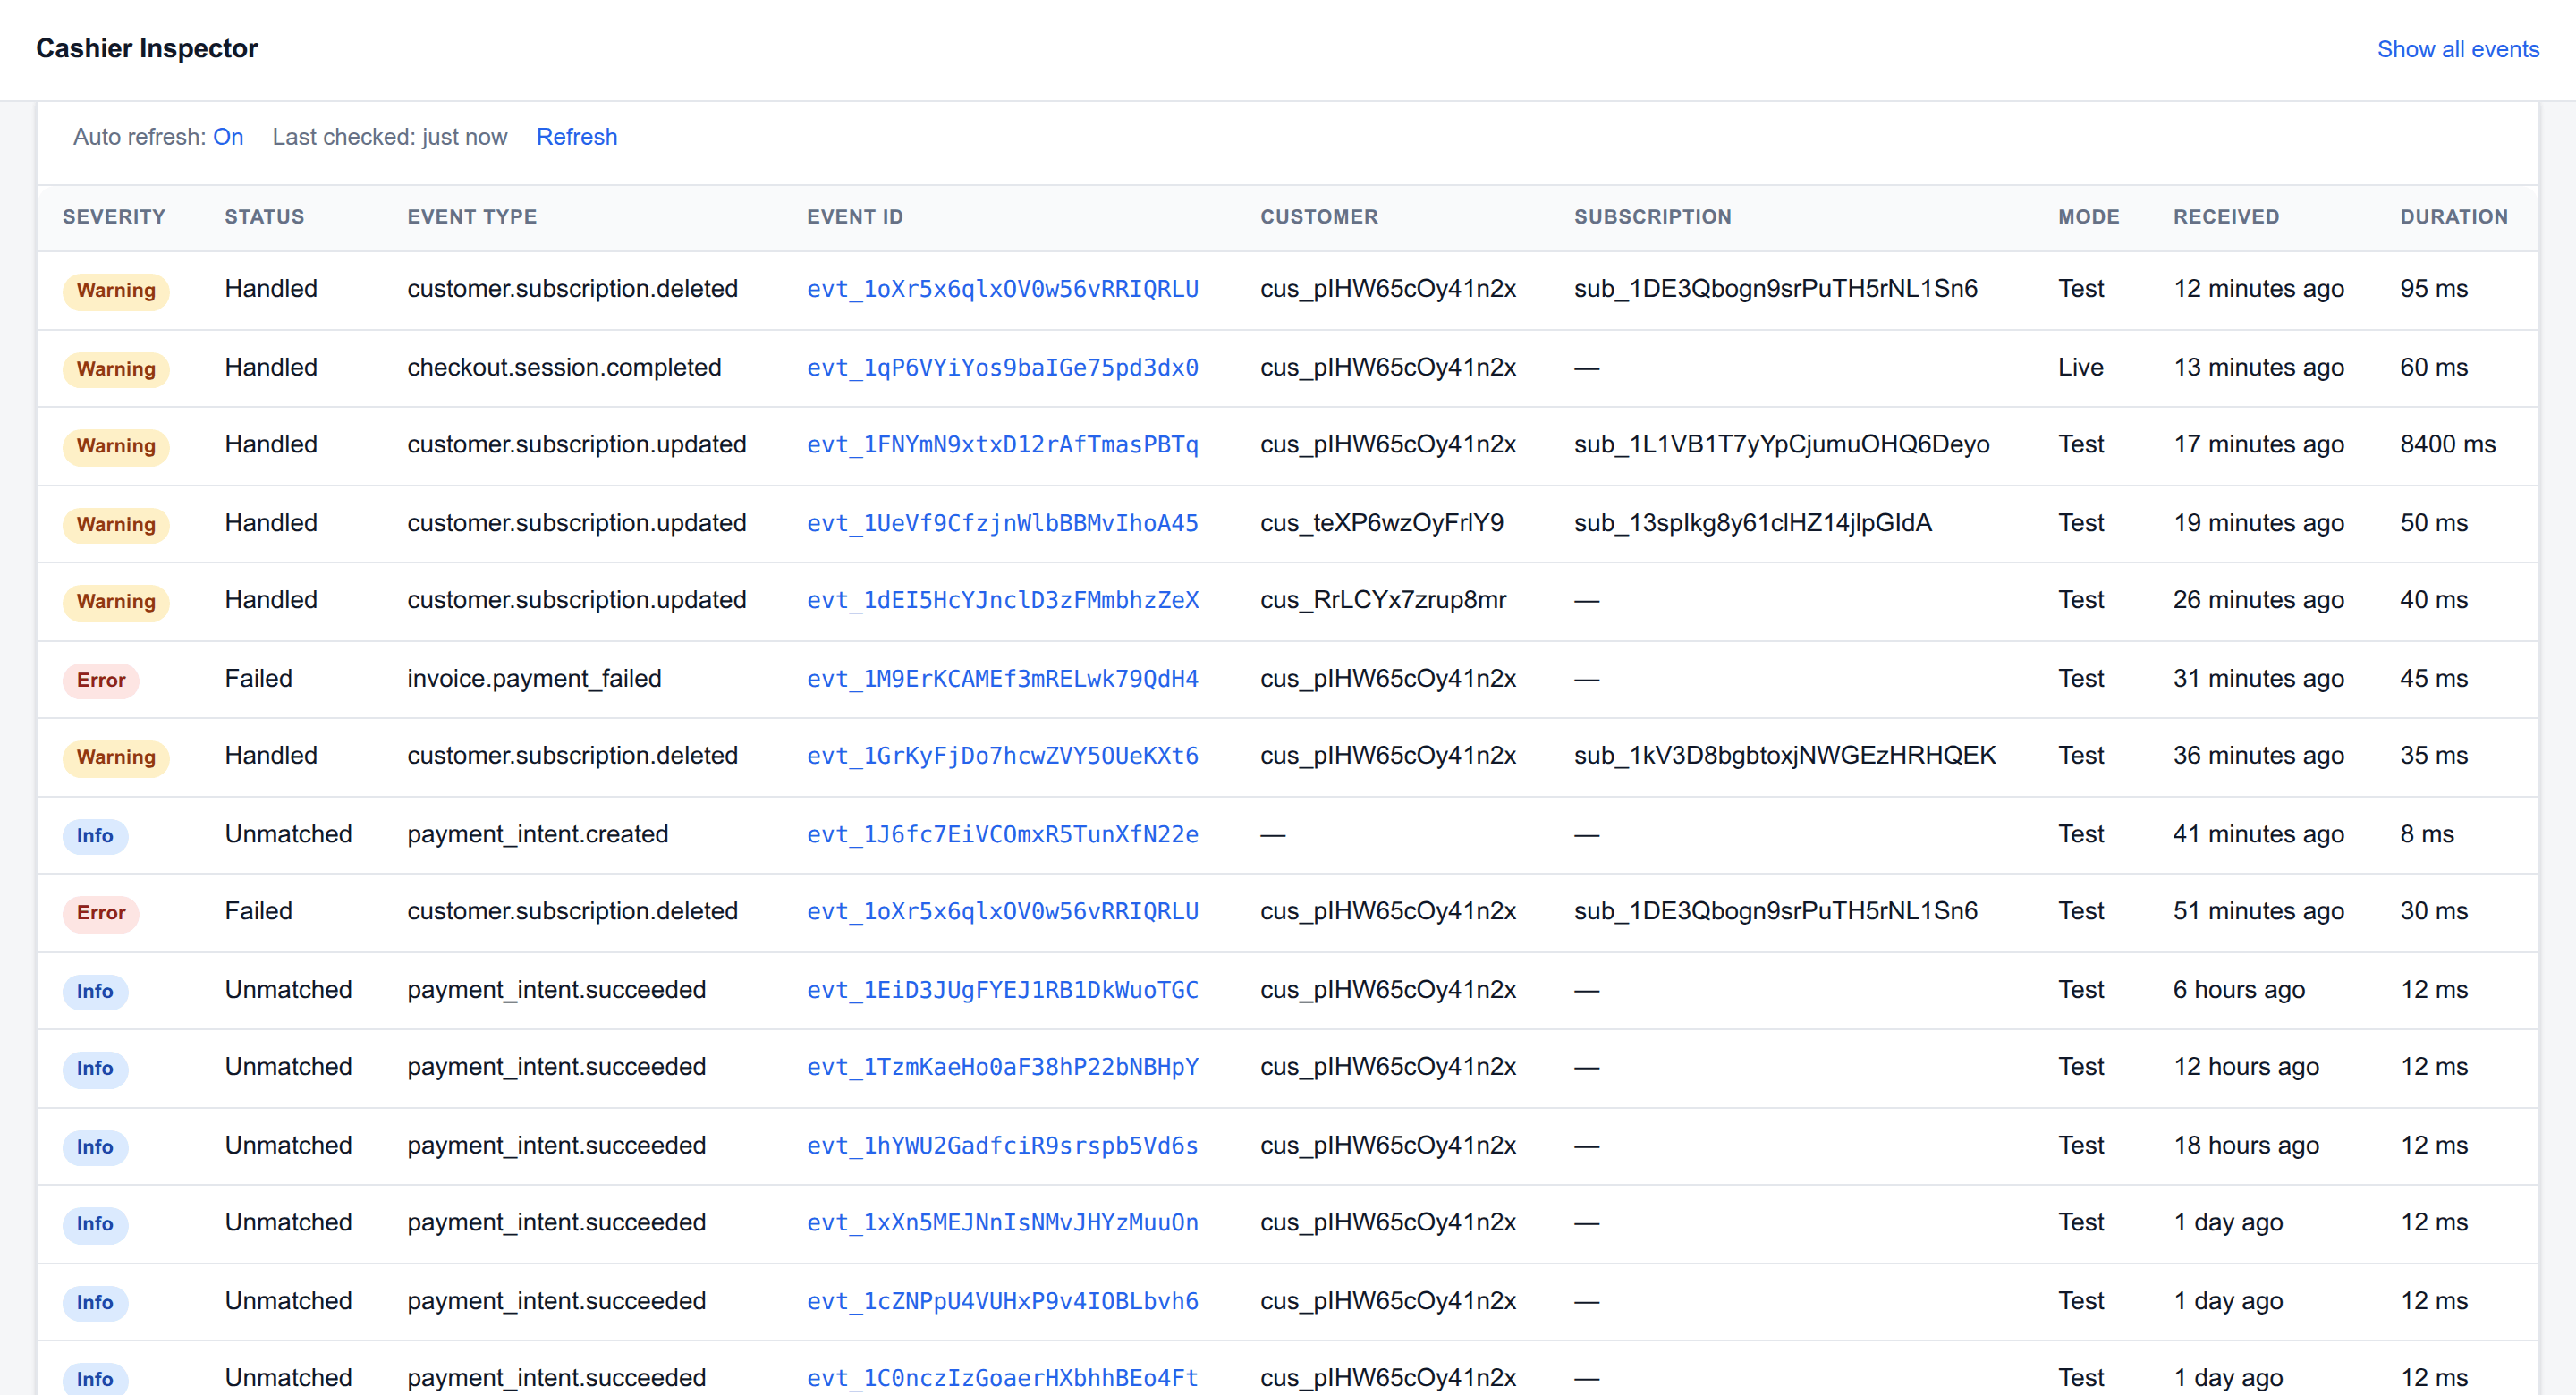2576x1395 pixels.
Task: Click the 18 hours ago timestamp
Action: [2246, 1146]
